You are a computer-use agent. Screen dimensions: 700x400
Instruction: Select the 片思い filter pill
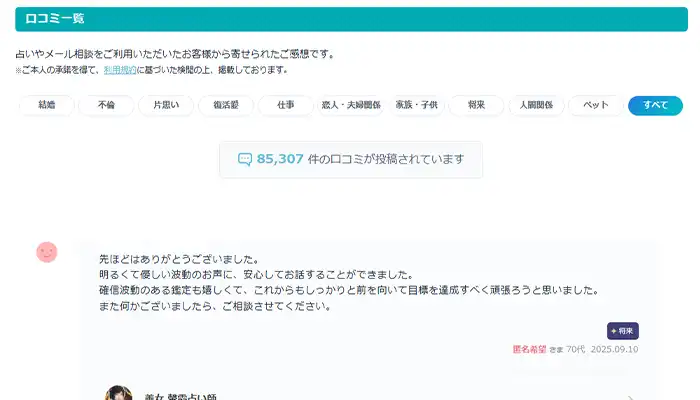point(165,105)
